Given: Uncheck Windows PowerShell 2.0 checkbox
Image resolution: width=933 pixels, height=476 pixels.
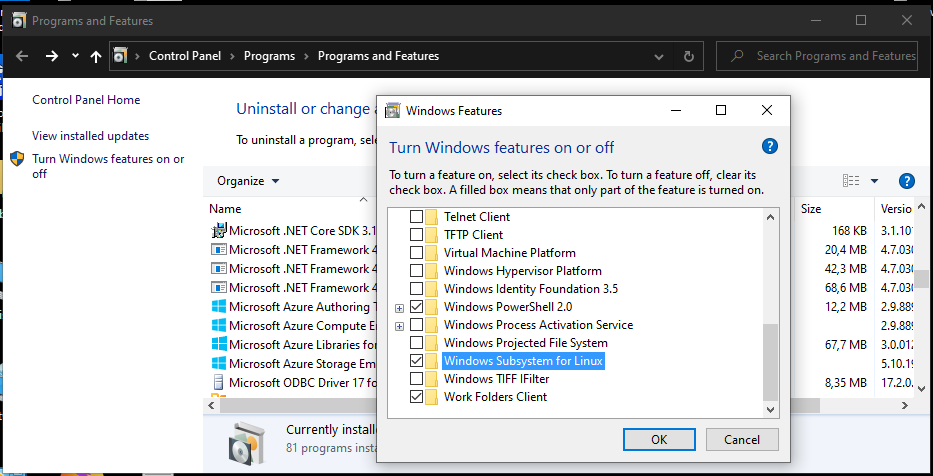Looking at the screenshot, I should pyautogui.click(x=417, y=307).
